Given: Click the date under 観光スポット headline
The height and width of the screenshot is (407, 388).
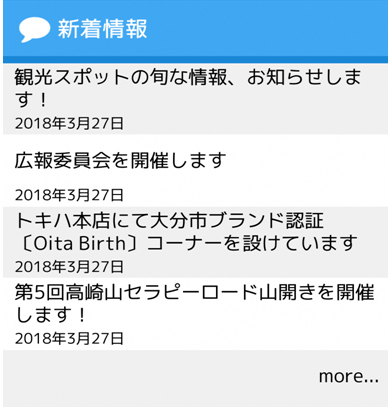Looking at the screenshot, I should 69,123.
